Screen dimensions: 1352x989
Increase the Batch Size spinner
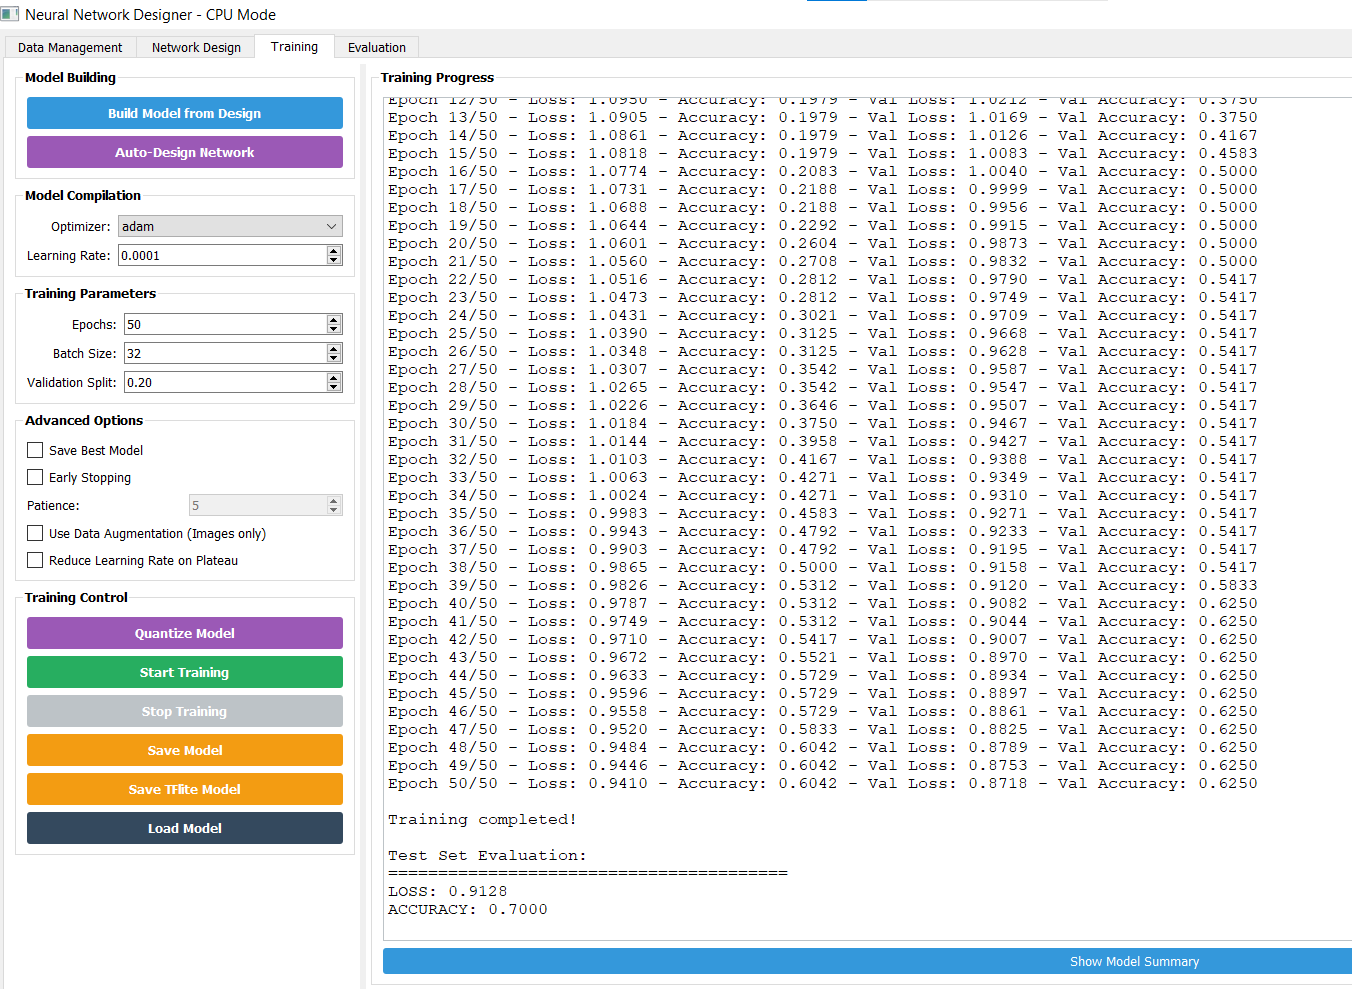334,349
